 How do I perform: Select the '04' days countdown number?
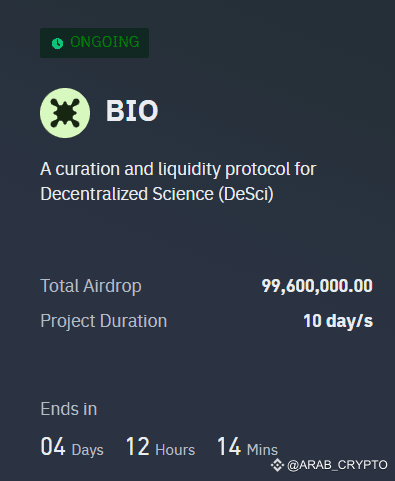[x=53, y=447]
